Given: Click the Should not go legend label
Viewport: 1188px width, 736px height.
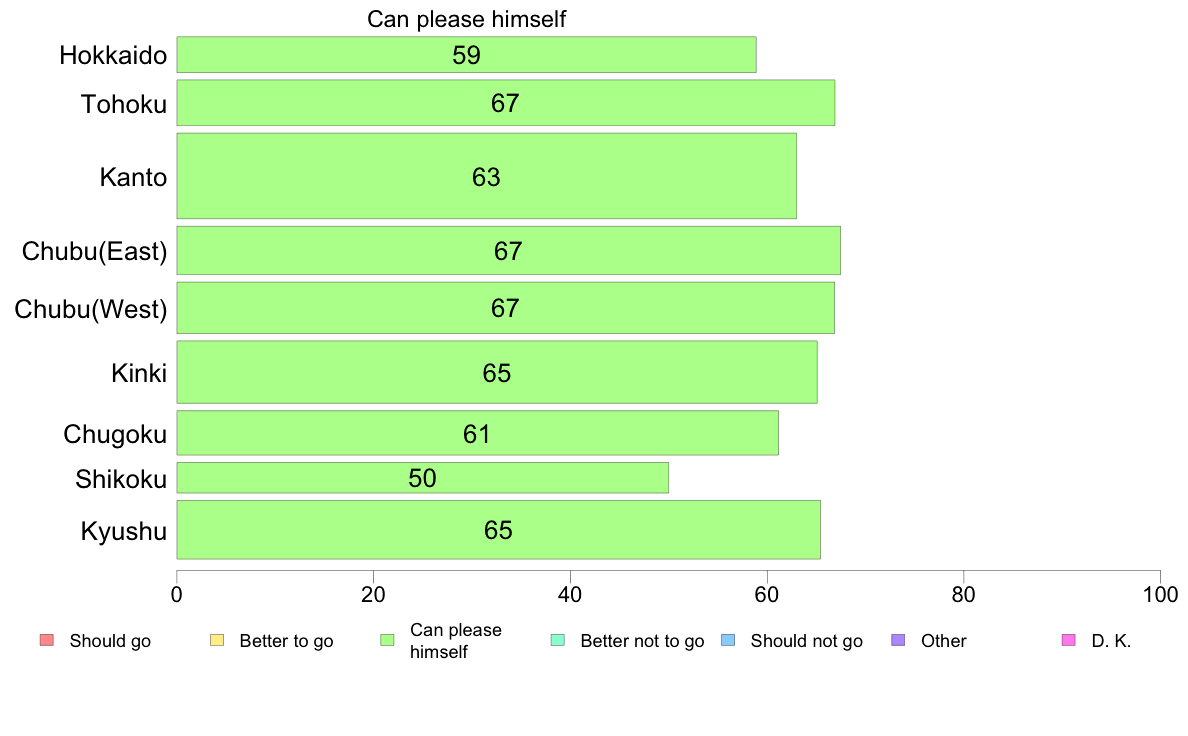Looking at the screenshot, I should click(x=806, y=641).
